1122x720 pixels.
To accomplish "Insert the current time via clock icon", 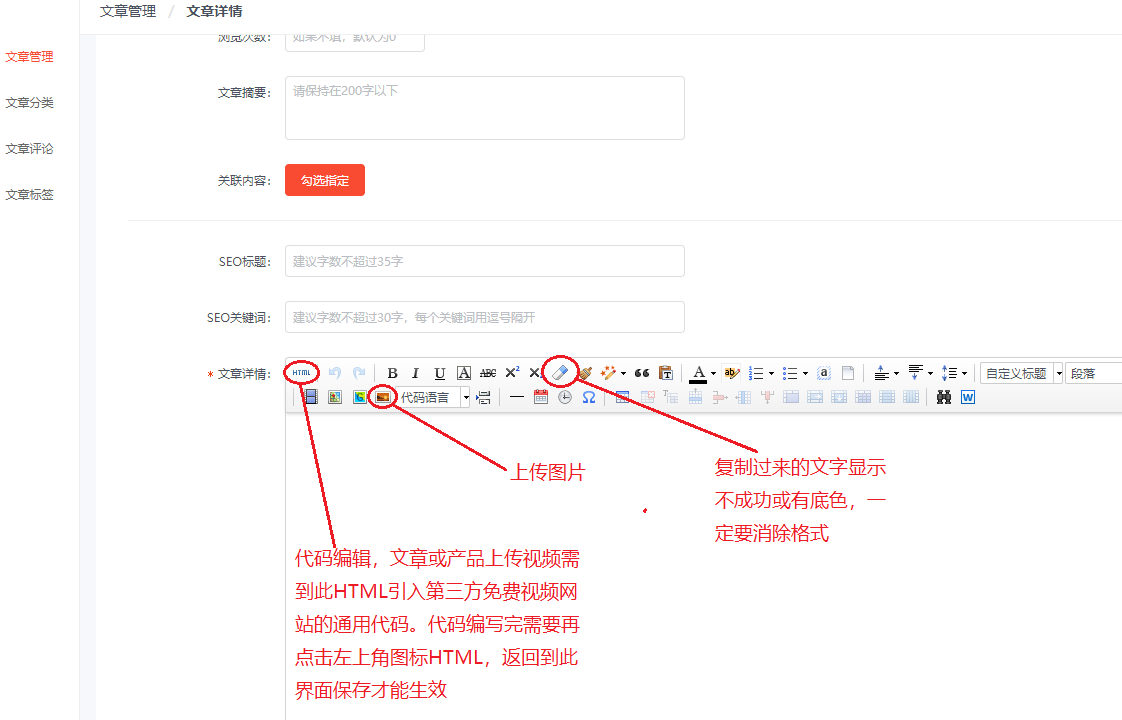I will coord(565,397).
